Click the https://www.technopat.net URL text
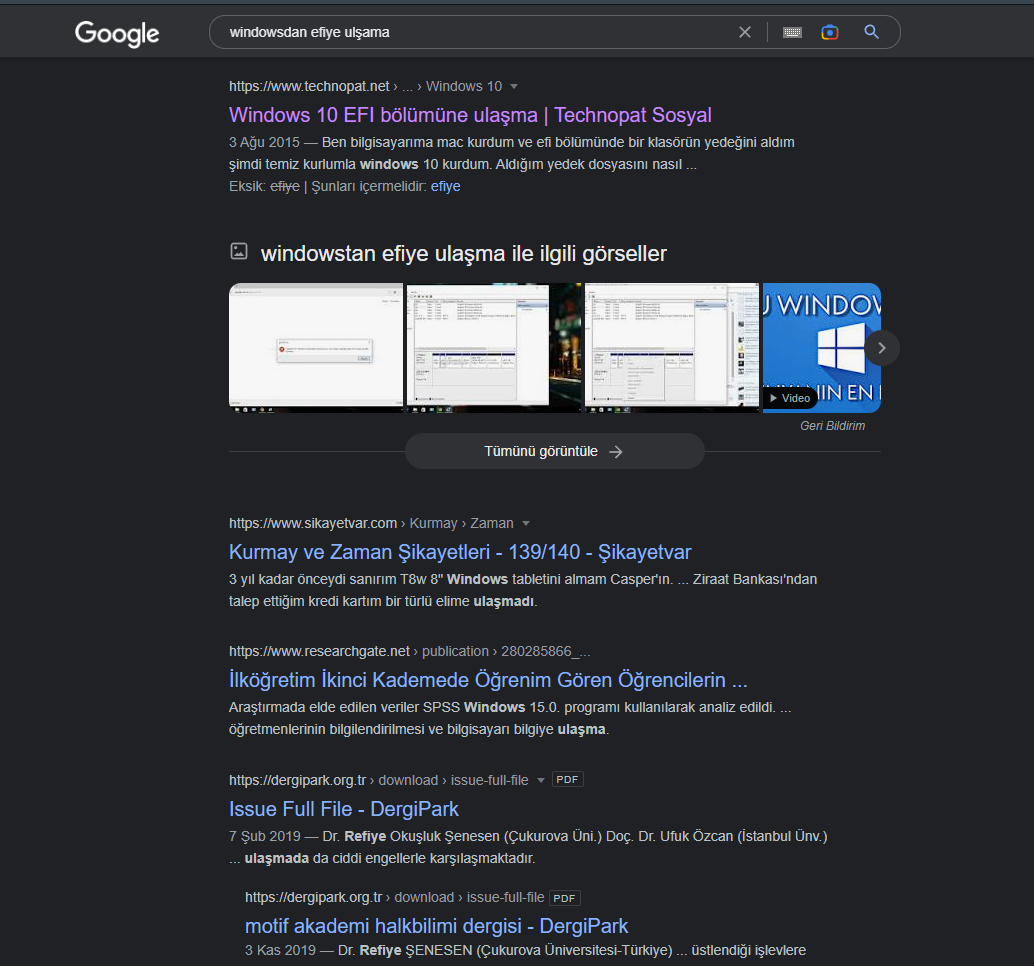This screenshot has height=966, width=1034. 309,86
